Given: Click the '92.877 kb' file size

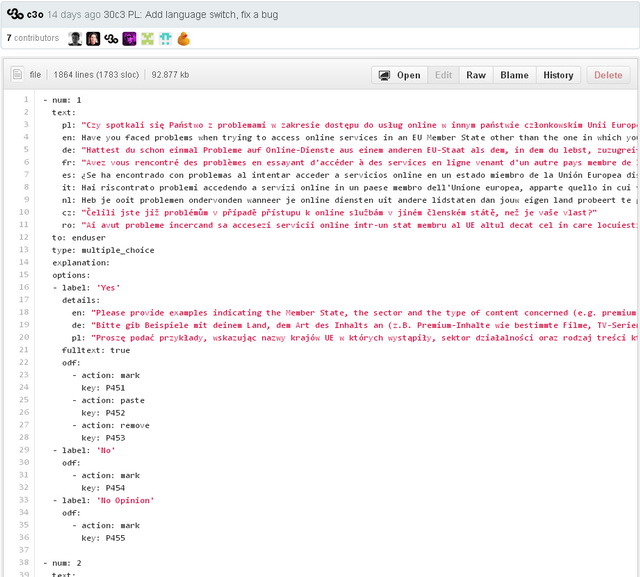Looking at the screenshot, I should (170, 75).
